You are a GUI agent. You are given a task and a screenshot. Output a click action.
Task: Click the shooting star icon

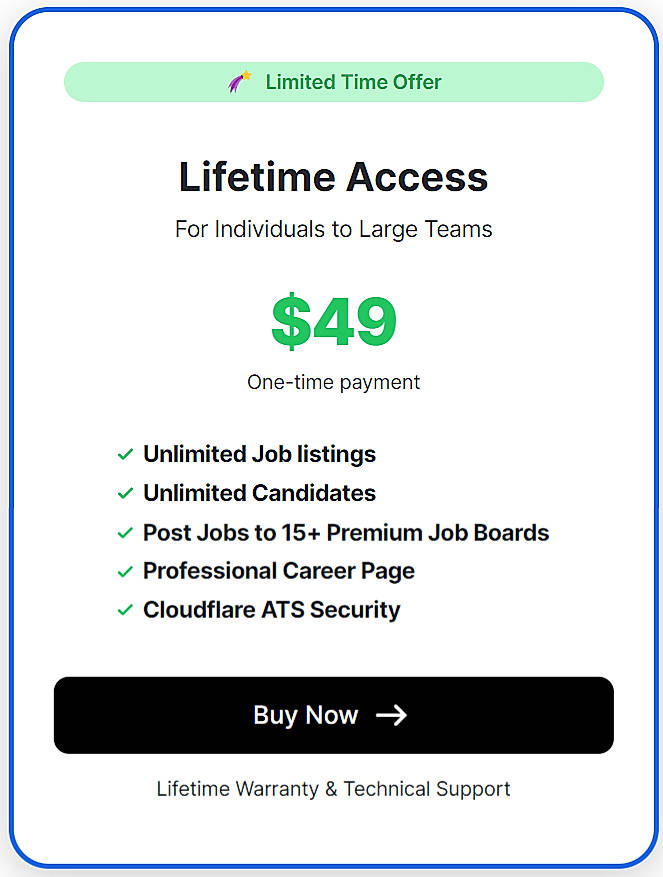pos(238,81)
